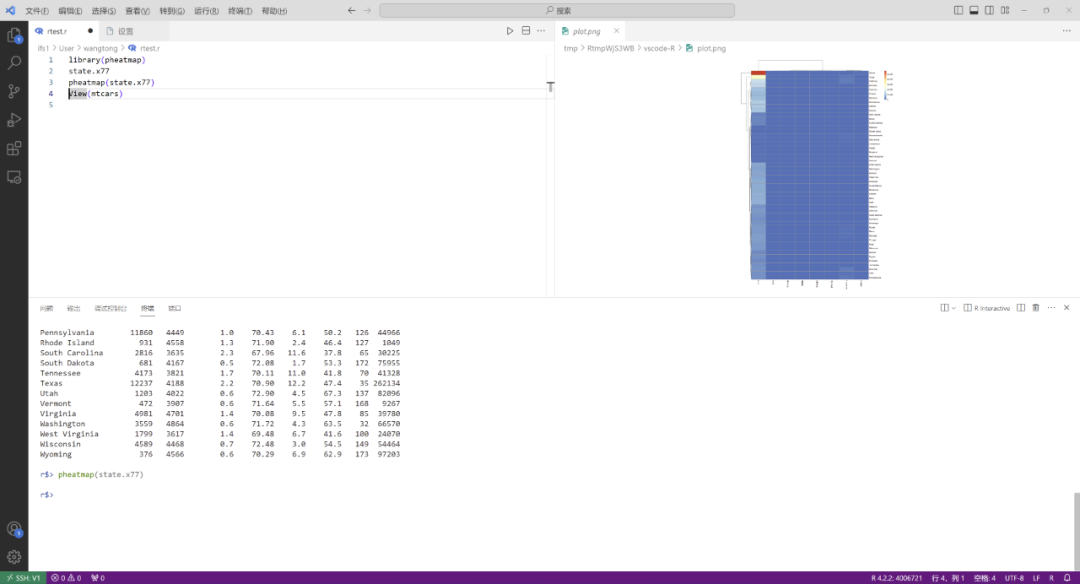Open the launch profile dropdown arrow
This screenshot has height=584, width=1080.
click(x=954, y=309)
